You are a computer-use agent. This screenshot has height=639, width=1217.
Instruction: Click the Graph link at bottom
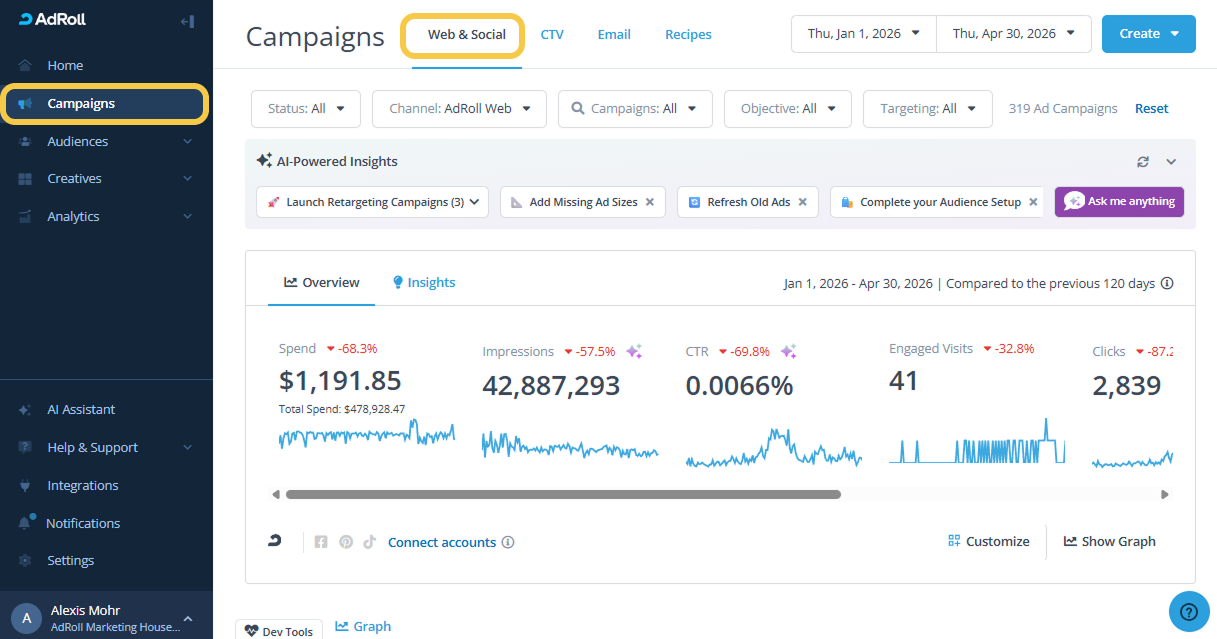click(363, 626)
